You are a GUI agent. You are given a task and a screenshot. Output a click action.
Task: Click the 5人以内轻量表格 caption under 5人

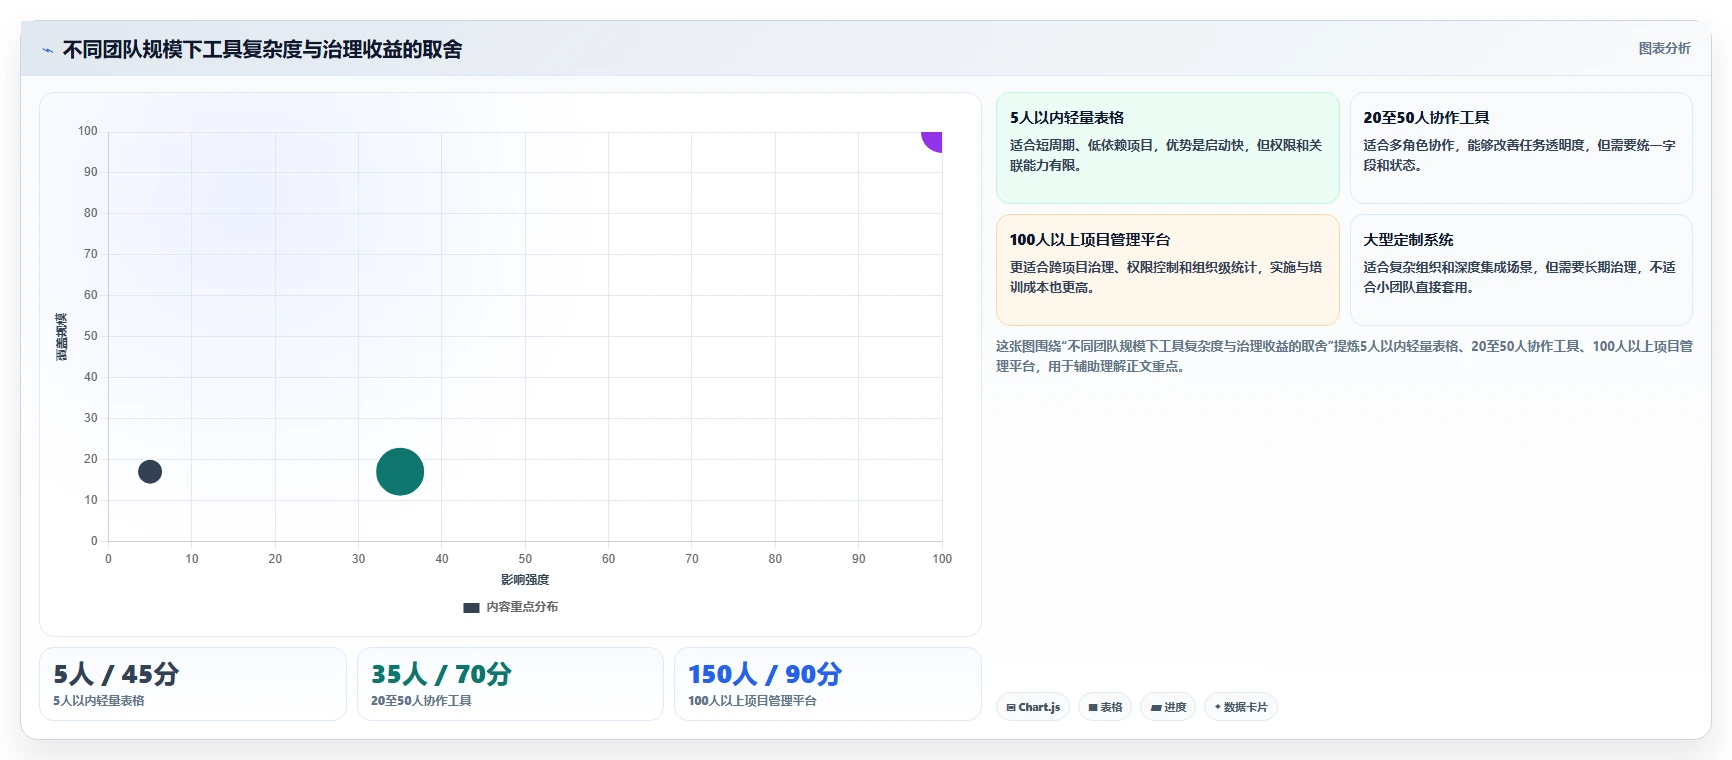[99, 701]
